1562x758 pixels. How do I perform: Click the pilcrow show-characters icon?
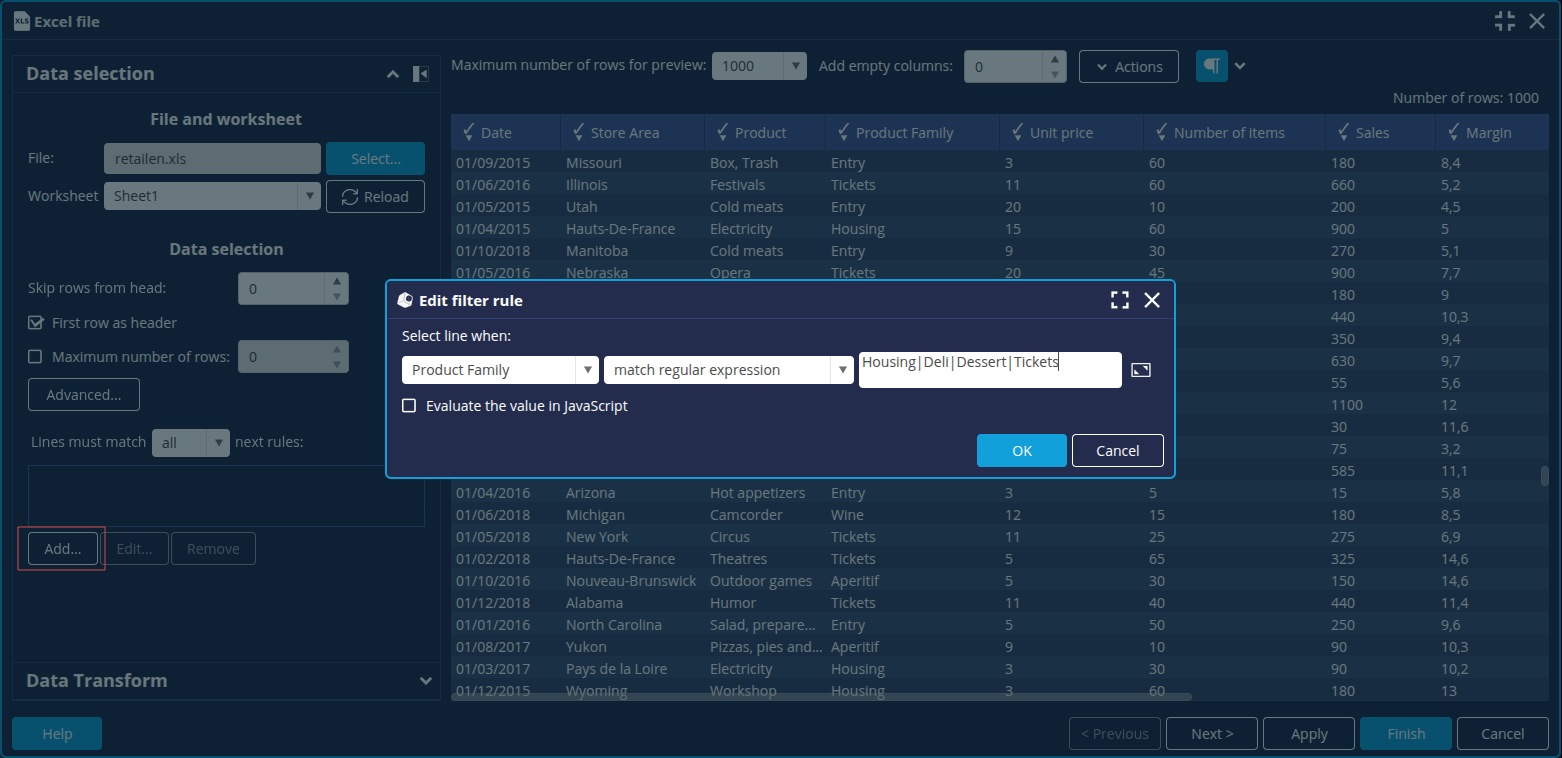point(1211,66)
